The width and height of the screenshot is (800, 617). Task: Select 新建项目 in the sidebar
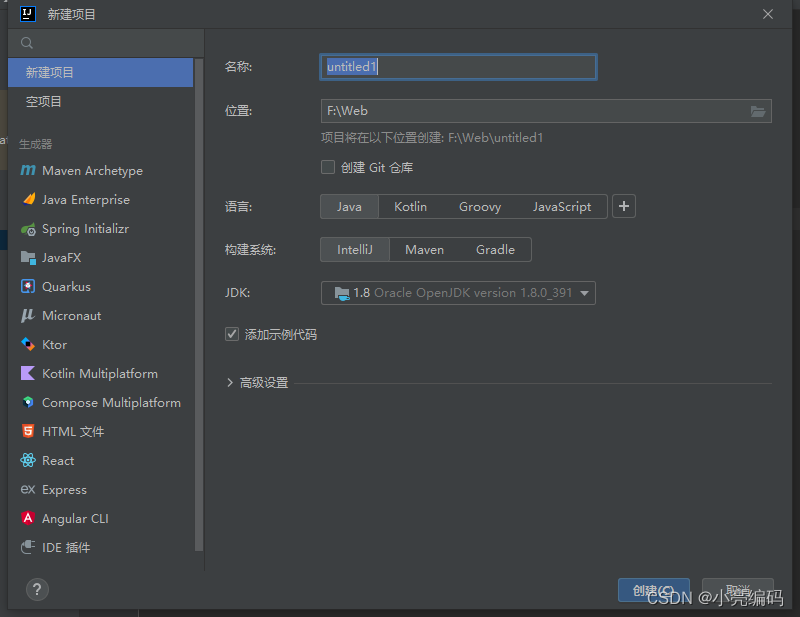coord(101,72)
